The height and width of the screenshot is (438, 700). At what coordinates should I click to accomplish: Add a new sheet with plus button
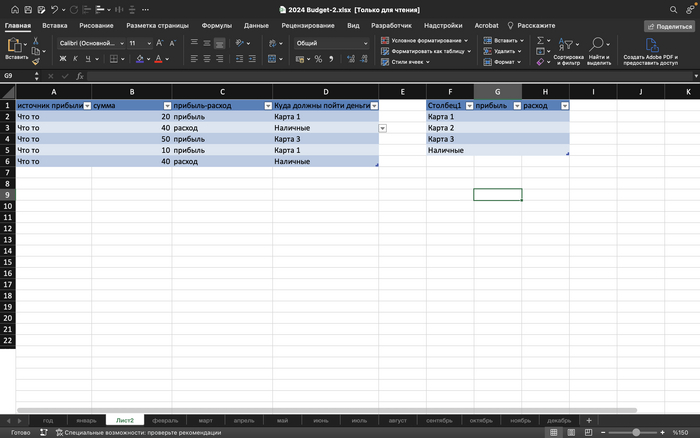(589, 420)
